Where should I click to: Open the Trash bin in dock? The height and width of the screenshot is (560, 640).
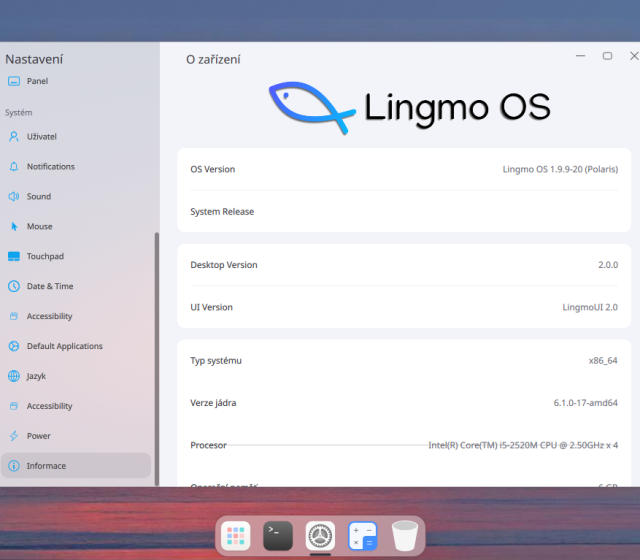405,536
